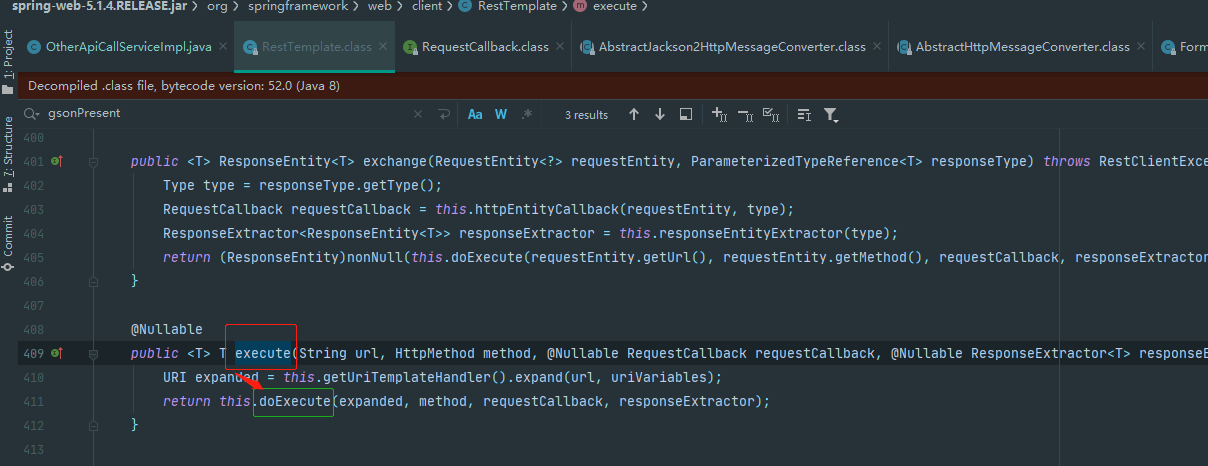Click the 'org' breadcrumb segment
This screenshot has height=466, width=1208.
point(217,7)
